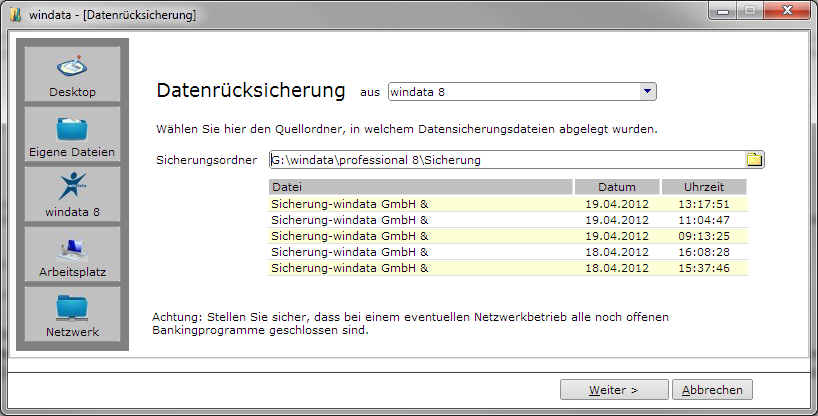Click windata app icon in title bar
This screenshot has height=416, width=818.
(x=16, y=15)
